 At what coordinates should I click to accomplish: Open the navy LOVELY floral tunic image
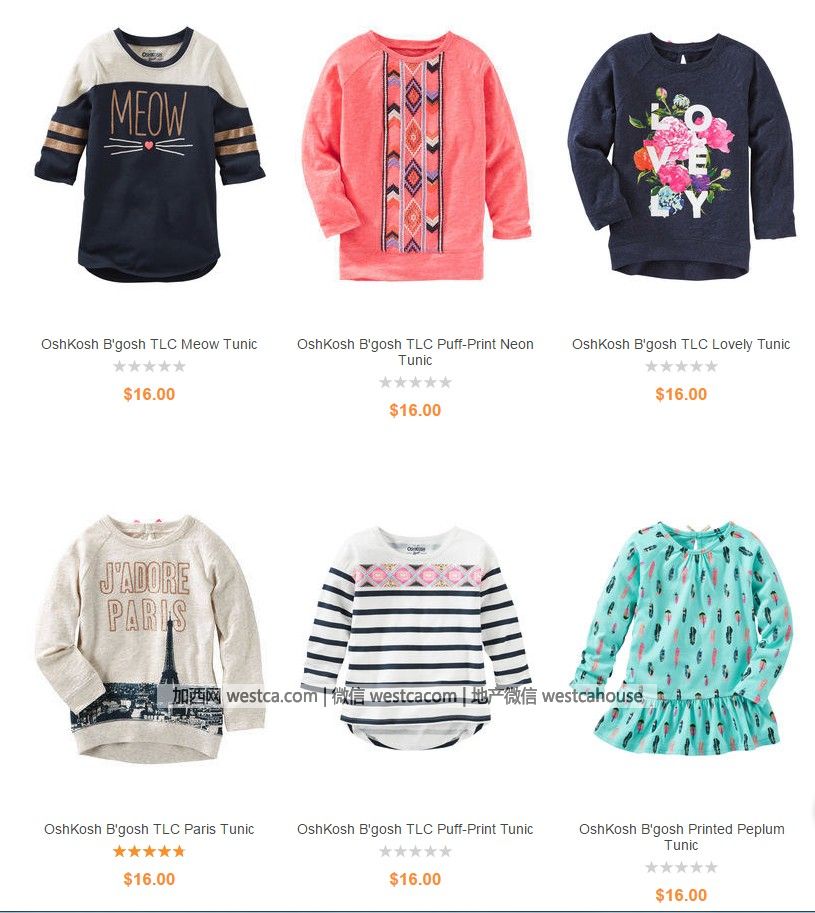(682, 155)
